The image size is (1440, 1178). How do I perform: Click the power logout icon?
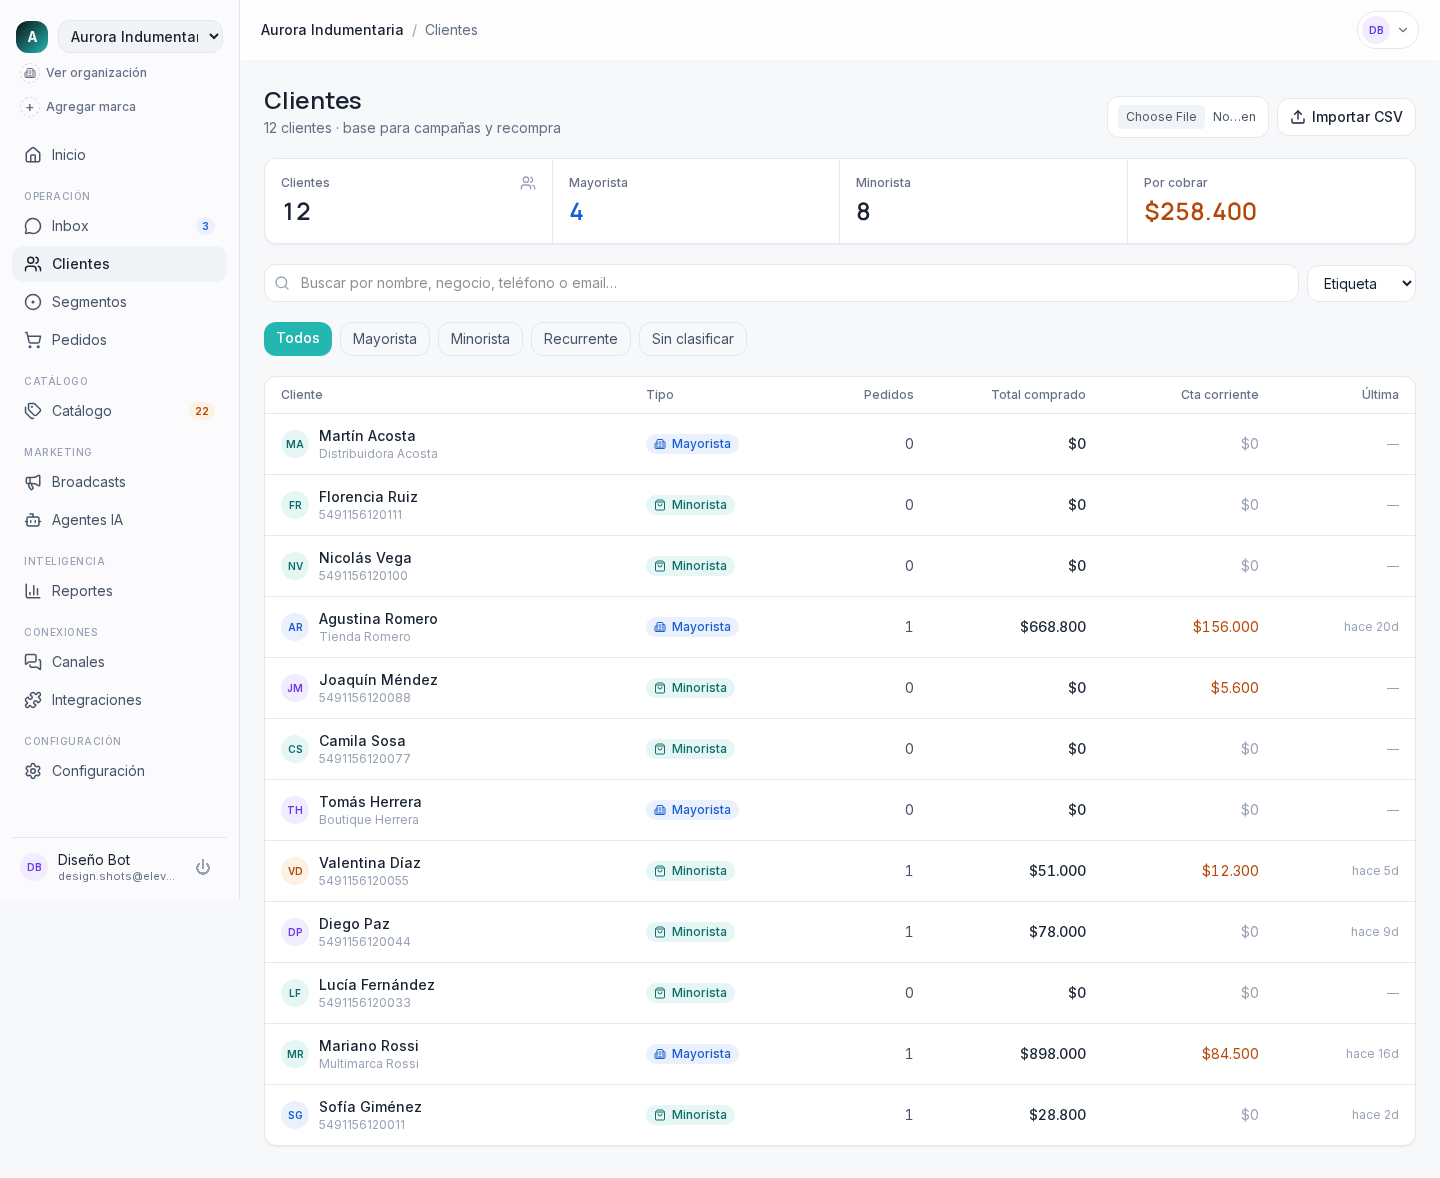pyautogui.click(x=203, y=867)
